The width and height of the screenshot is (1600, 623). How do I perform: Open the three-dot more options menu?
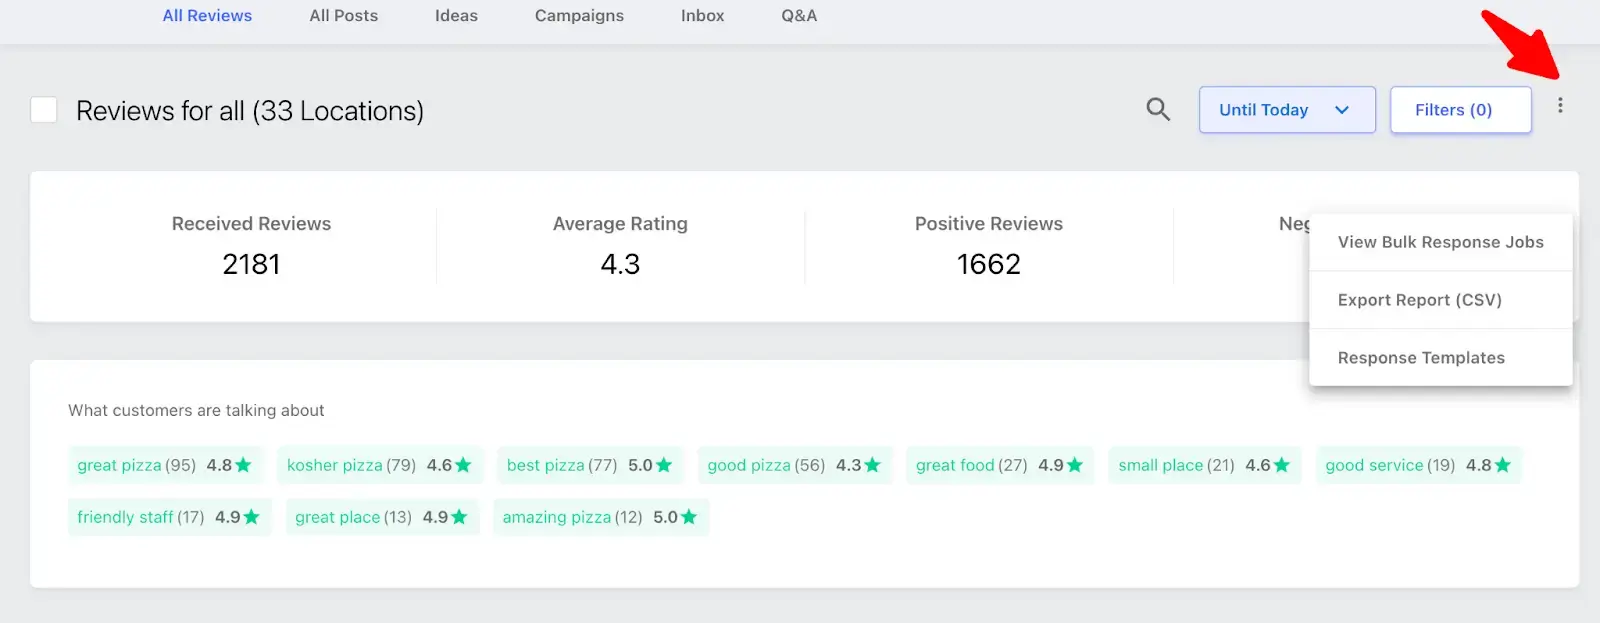[1560, 105]
